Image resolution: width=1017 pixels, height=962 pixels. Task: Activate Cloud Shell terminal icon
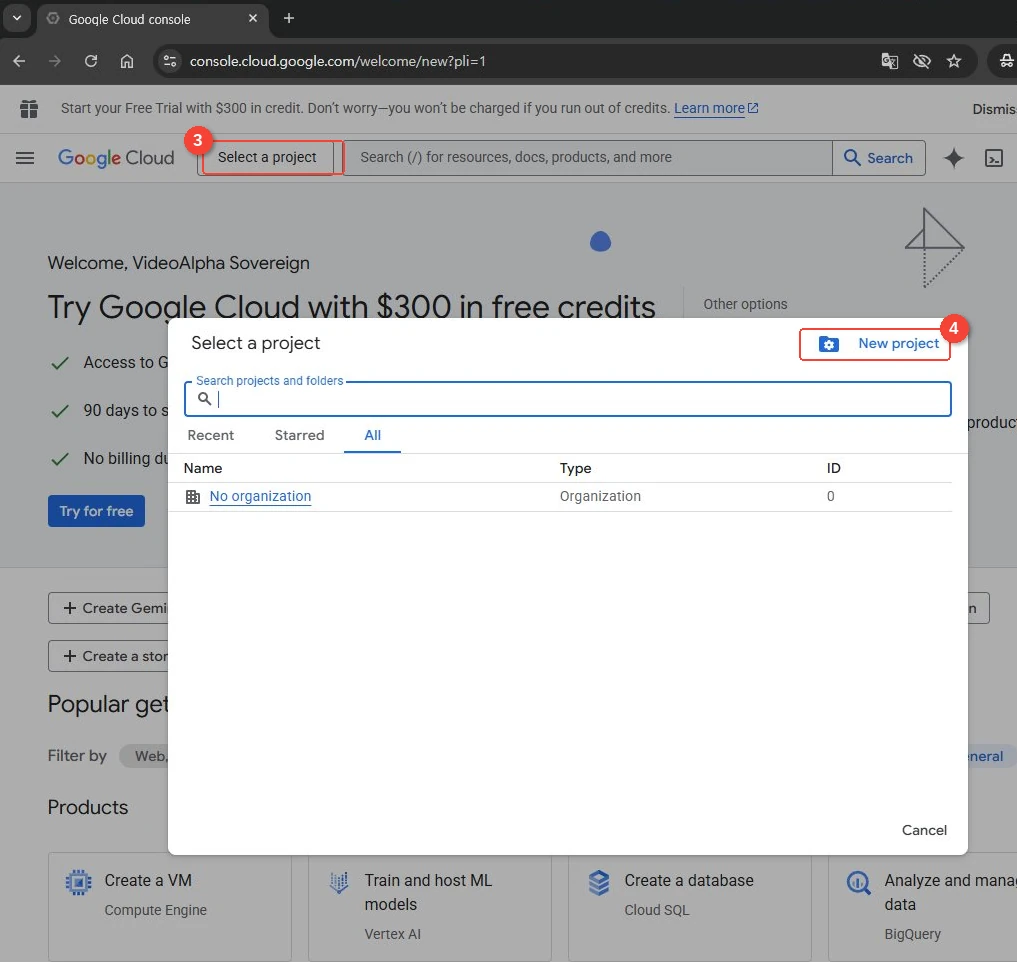[x=994, y=158]
